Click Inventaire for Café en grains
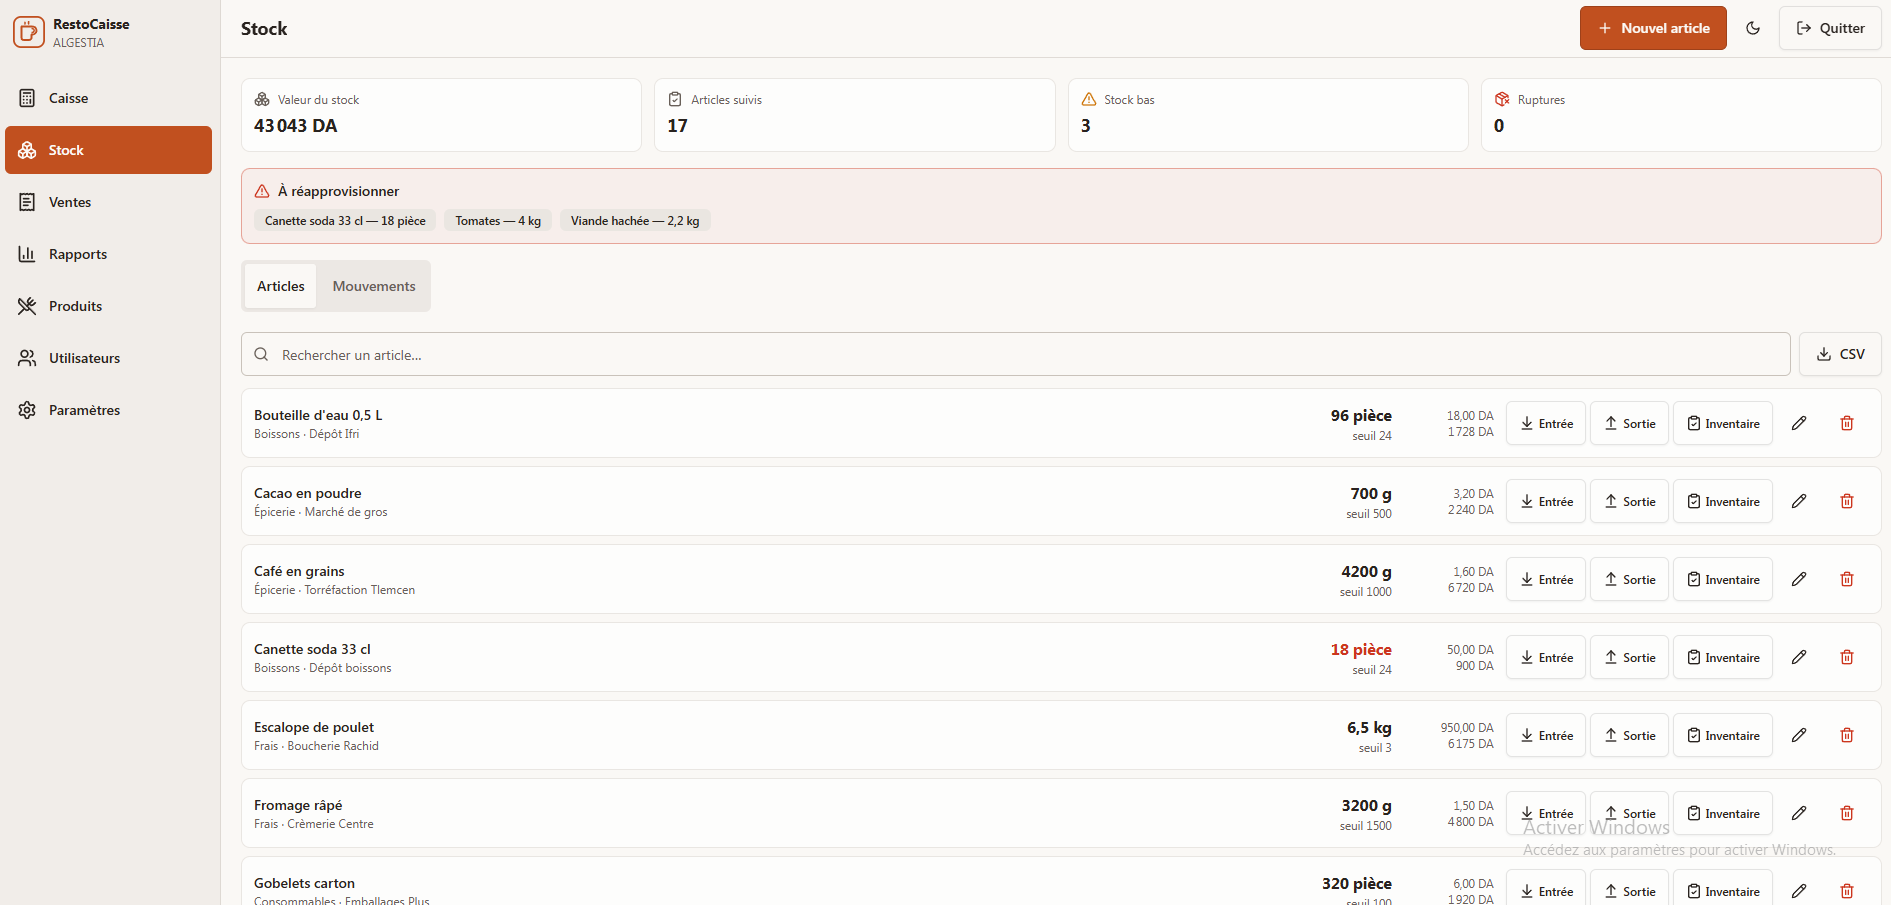The width and height of the screenshot is (1891, 905). (x=1723, y=579)
